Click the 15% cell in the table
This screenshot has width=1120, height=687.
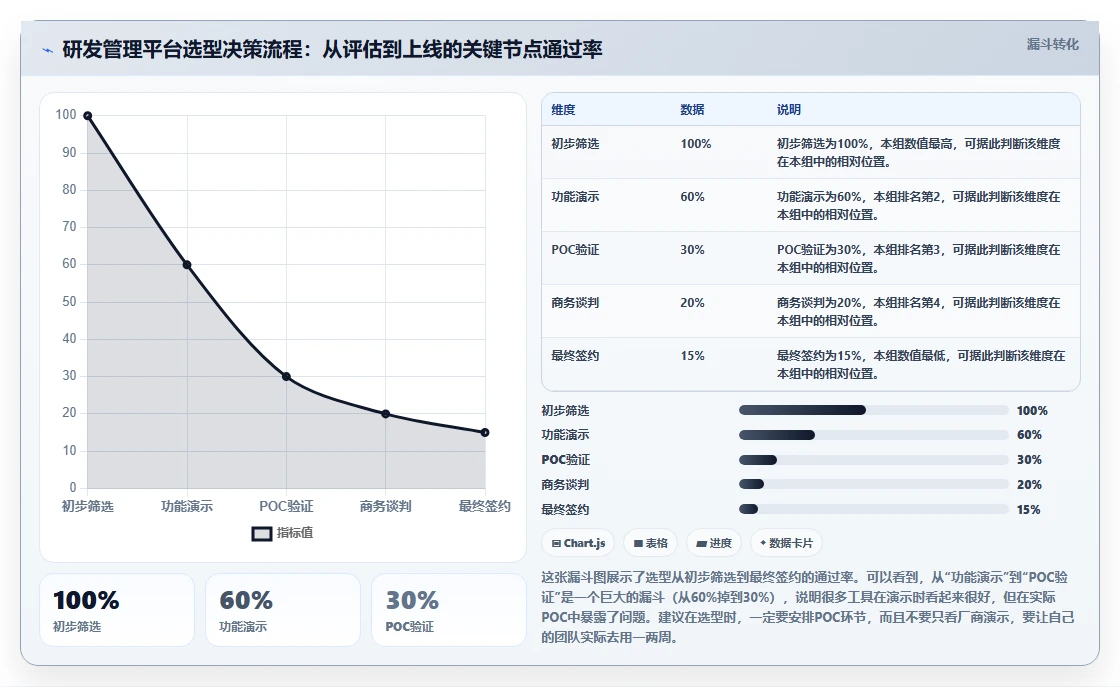(692, 355)
